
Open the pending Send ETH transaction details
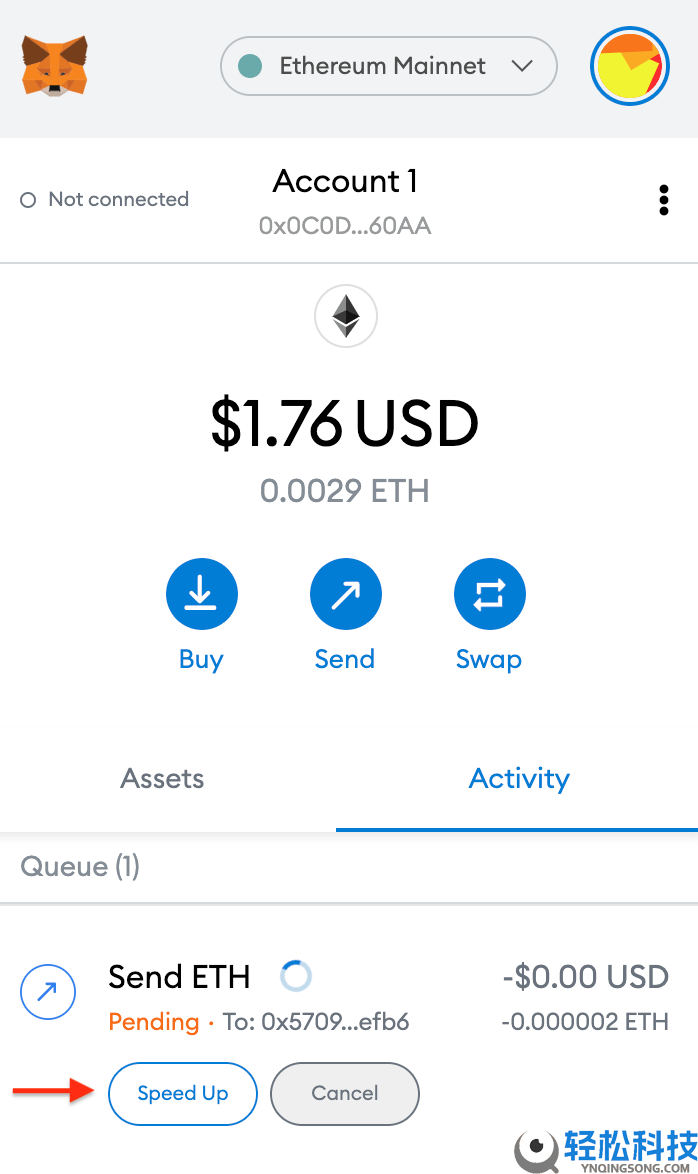tap(400, 995)
